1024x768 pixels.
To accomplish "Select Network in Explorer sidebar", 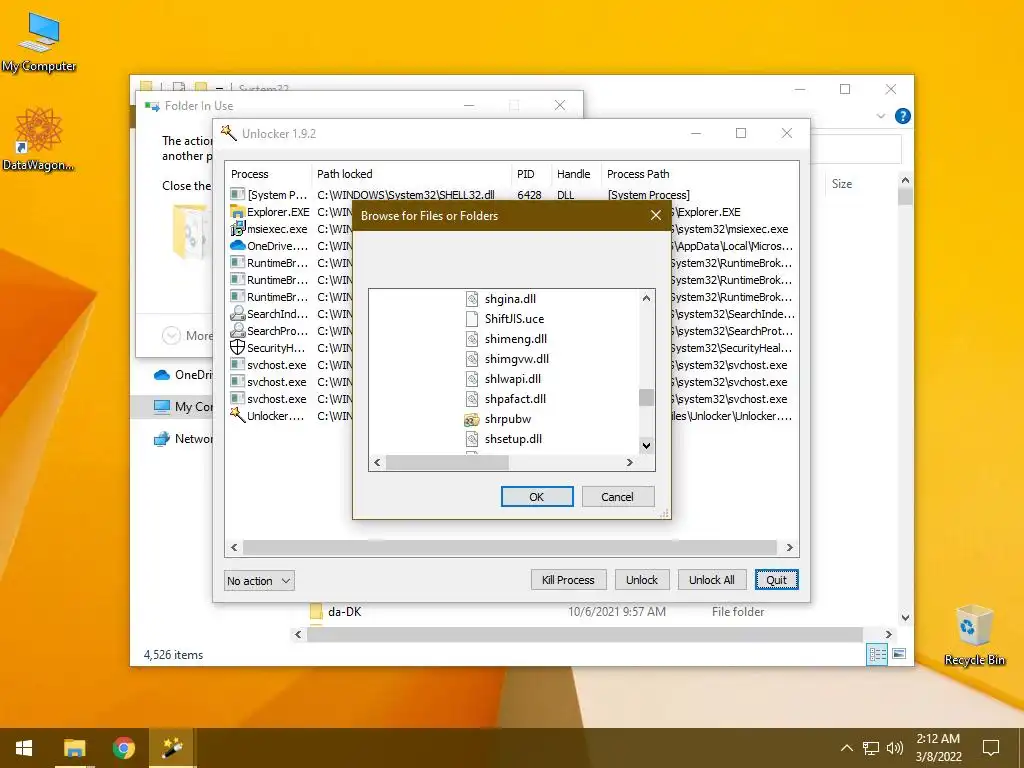I will [x=183, y=439].
